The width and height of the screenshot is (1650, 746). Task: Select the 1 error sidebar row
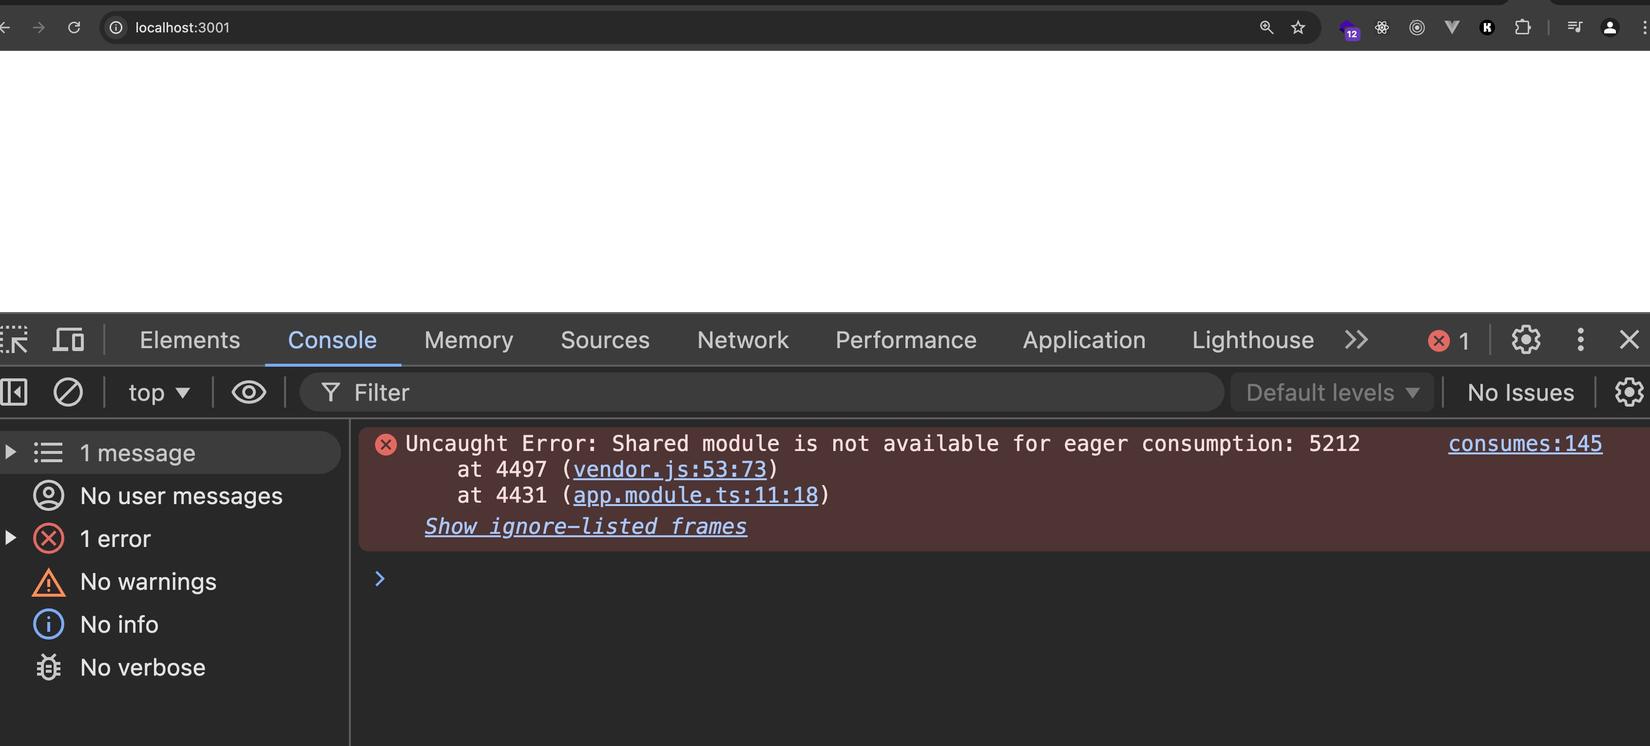tap(170, 539)
